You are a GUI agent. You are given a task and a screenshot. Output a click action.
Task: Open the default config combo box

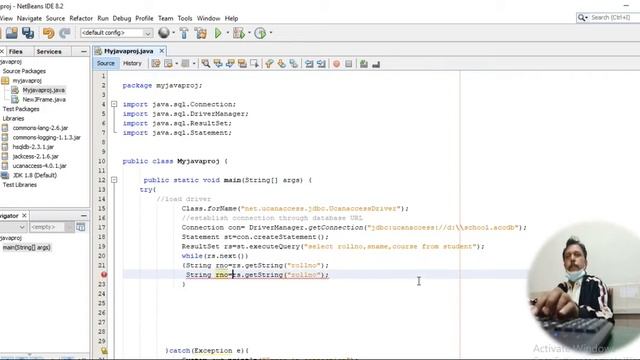(x=116, y=33)
